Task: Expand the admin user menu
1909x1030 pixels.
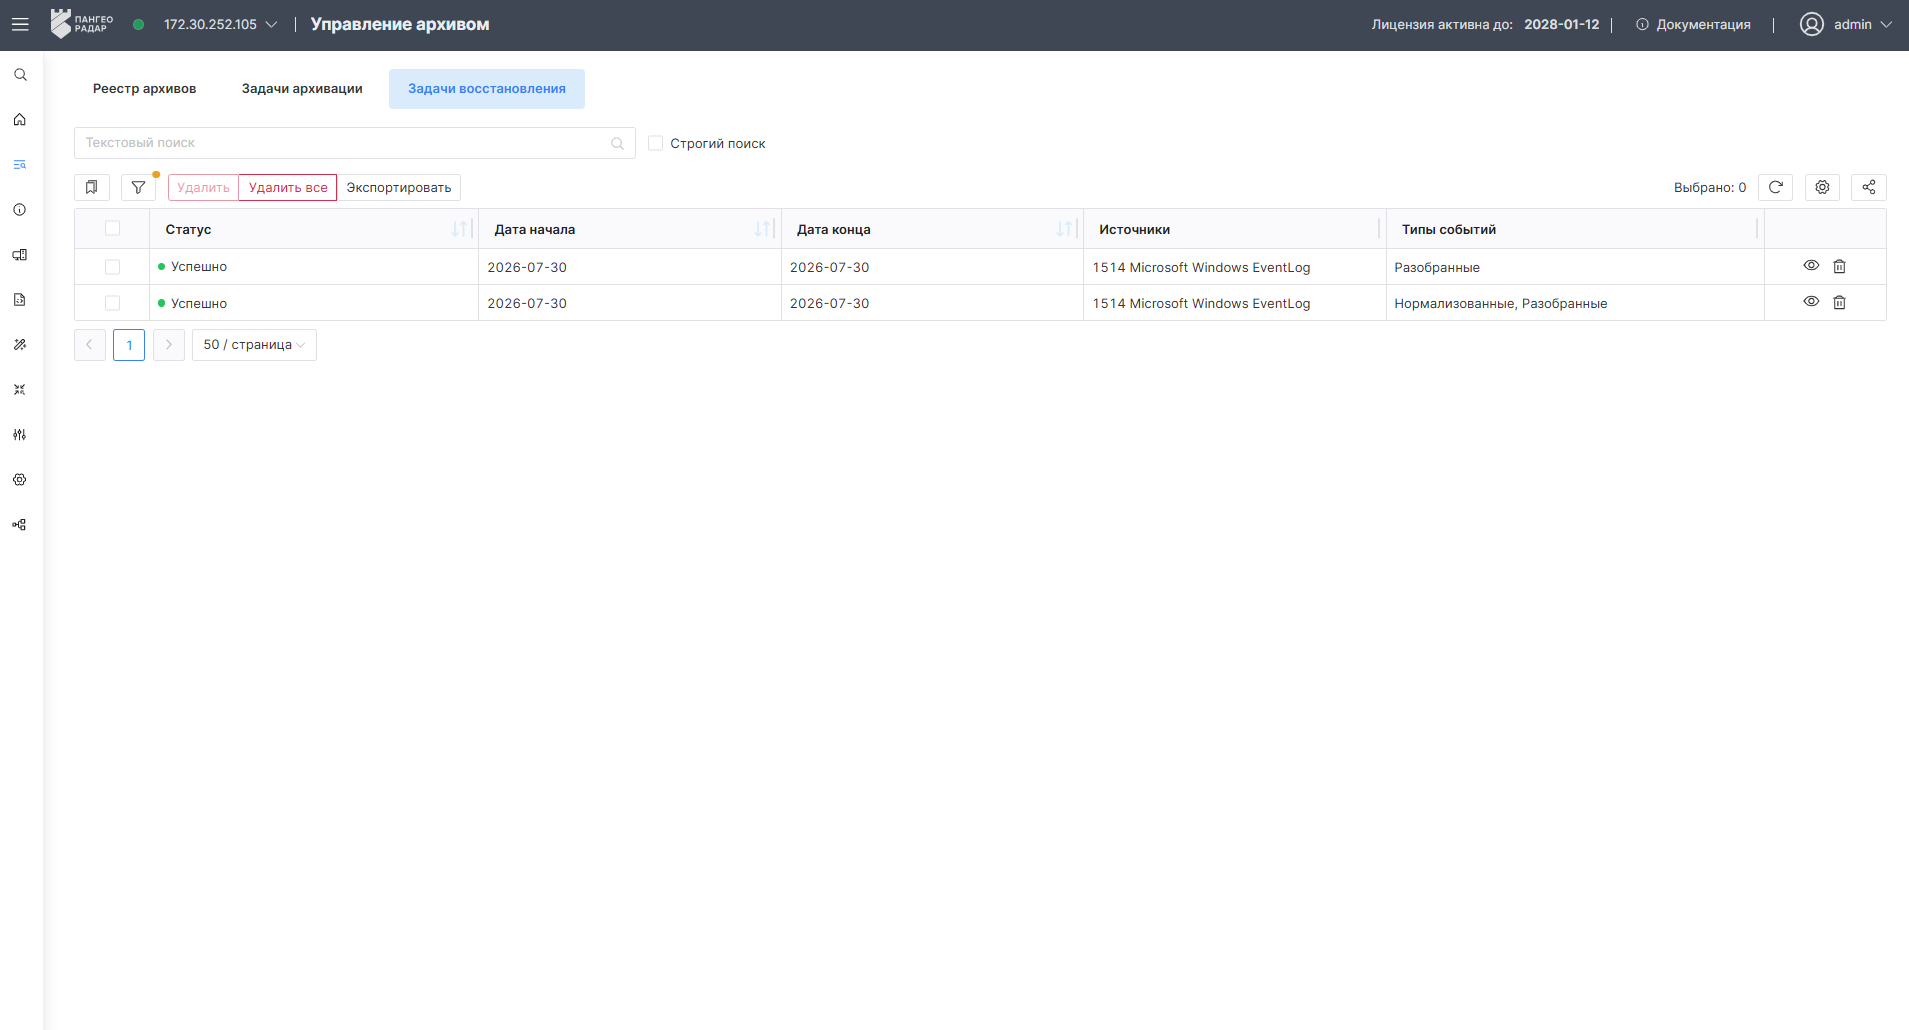Action: coord(1846,25)
